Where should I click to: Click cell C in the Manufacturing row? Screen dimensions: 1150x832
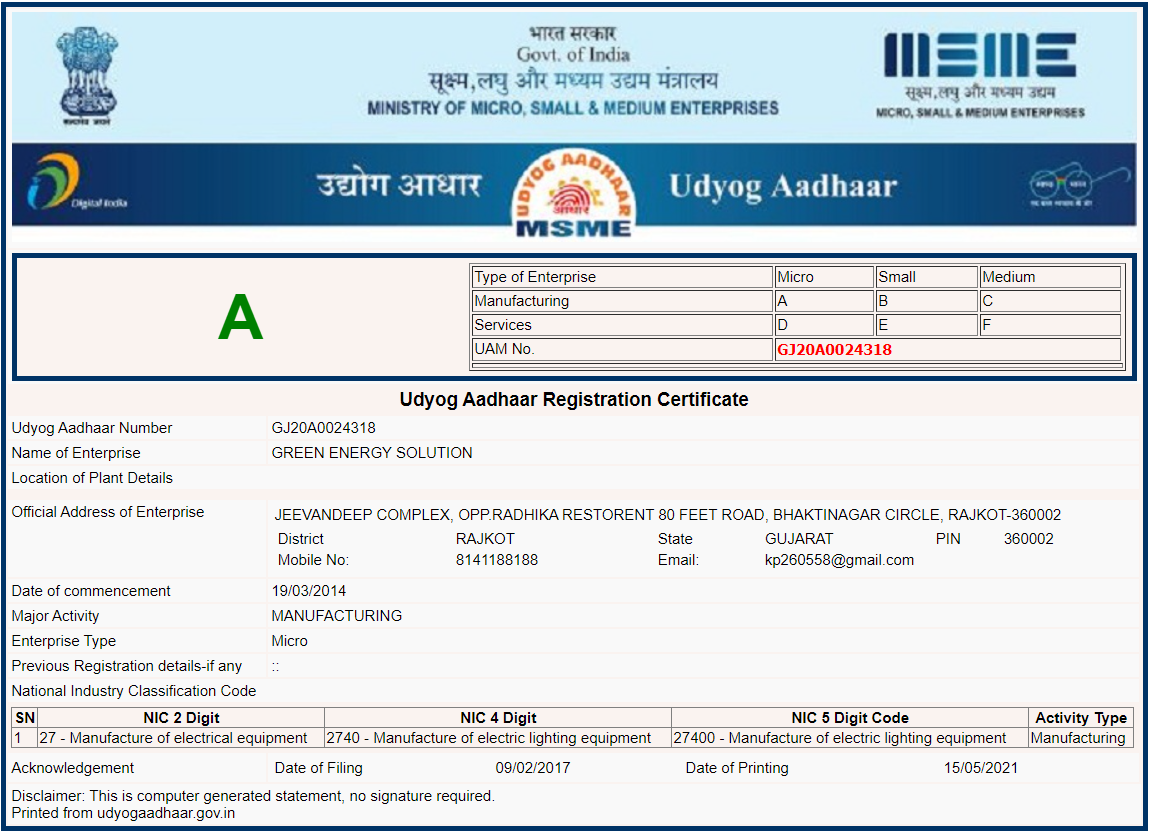pyautogui.click(x=1050, y=301)
